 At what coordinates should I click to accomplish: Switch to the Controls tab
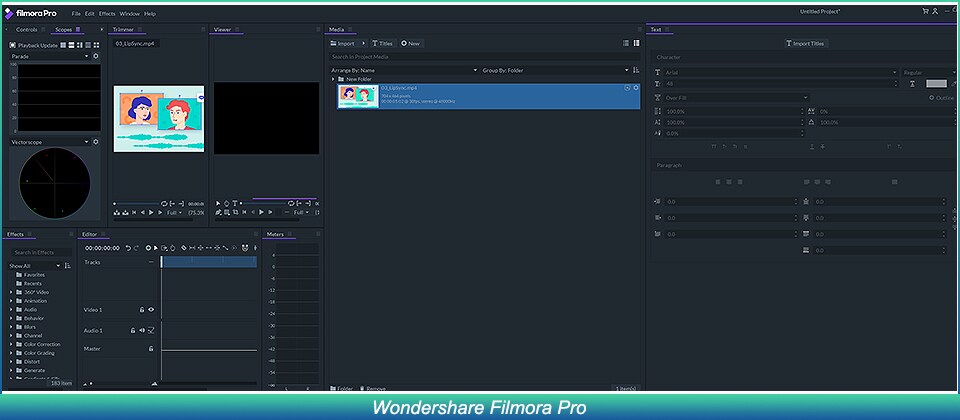pos(26,29)
